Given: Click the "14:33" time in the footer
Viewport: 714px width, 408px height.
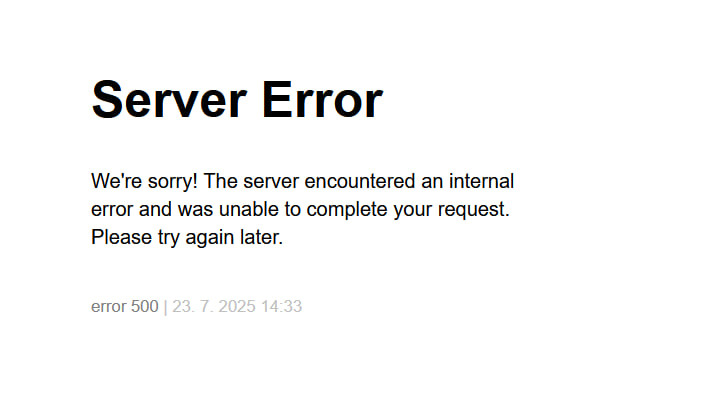Looking at the screenshot, I should click(x=281, y=306).
